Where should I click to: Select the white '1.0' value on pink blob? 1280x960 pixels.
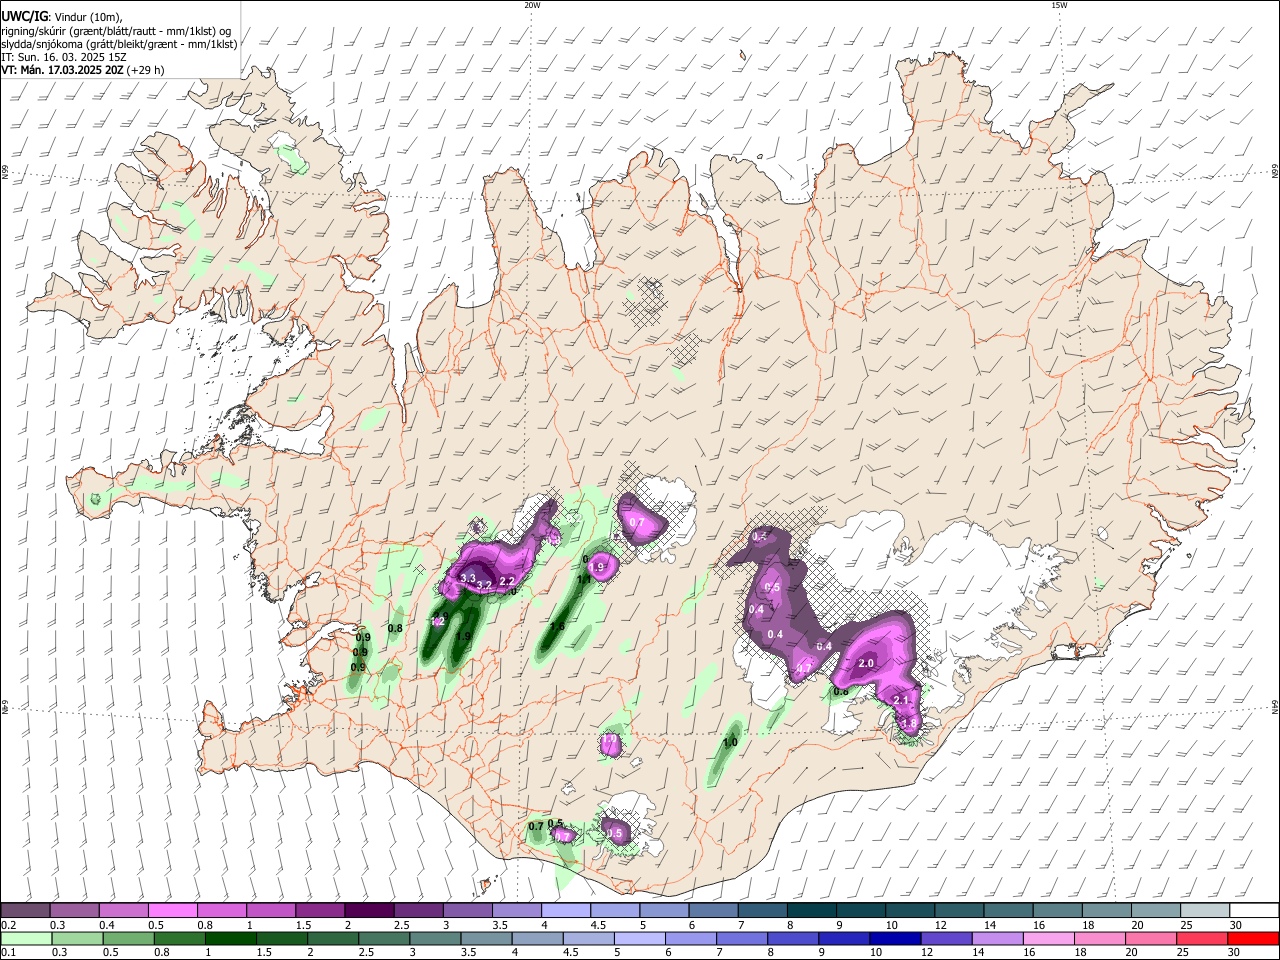pyautogui.click(x=610, y=738)
